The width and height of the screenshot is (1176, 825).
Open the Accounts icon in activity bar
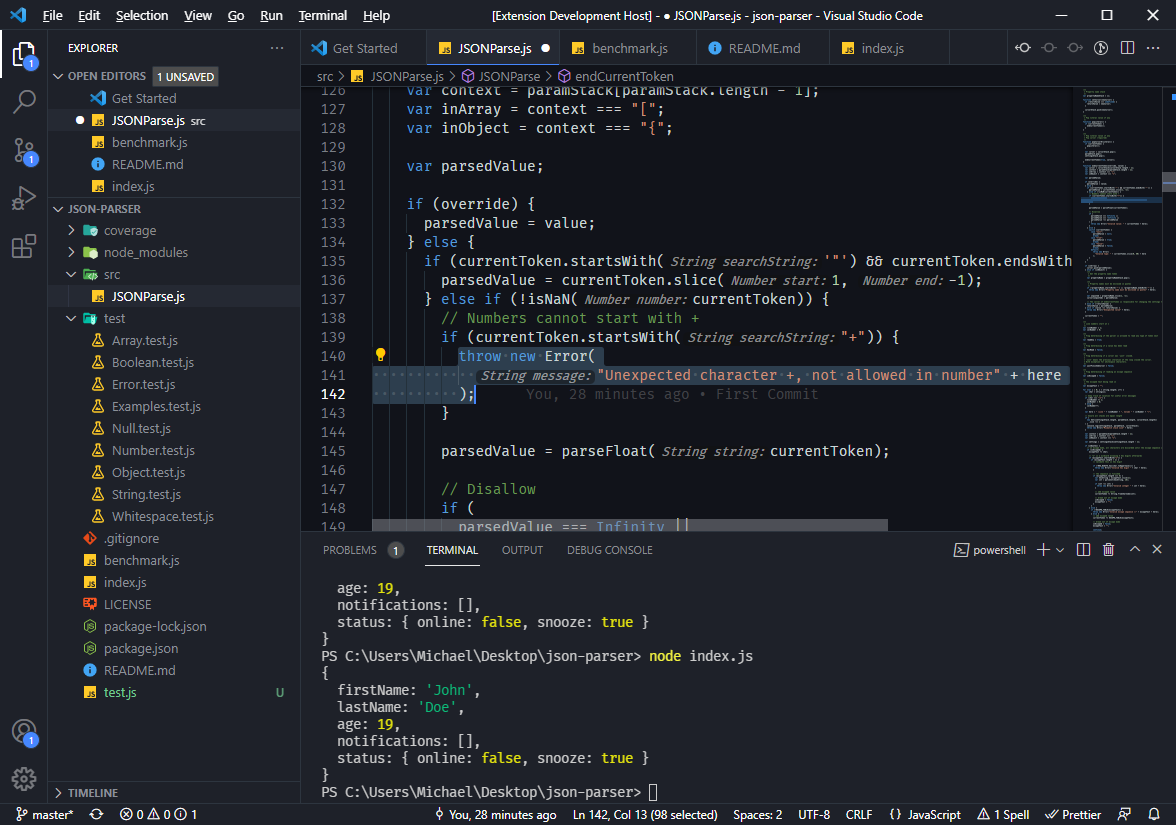pyautogui.click(x=24, y=732)
